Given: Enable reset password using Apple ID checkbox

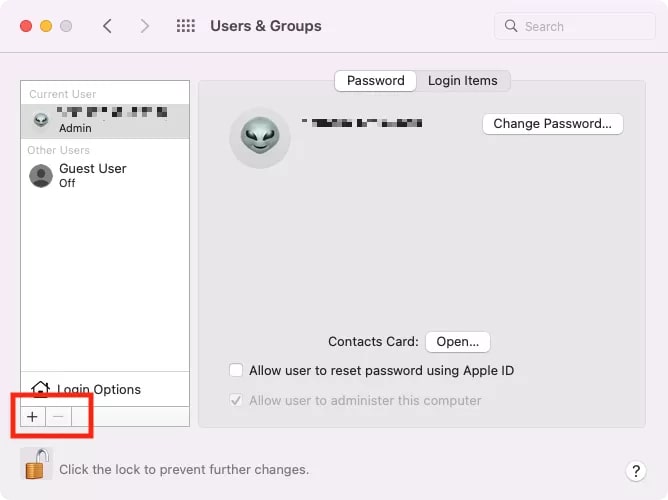Looking at the screenshot, I should [236, 370].
